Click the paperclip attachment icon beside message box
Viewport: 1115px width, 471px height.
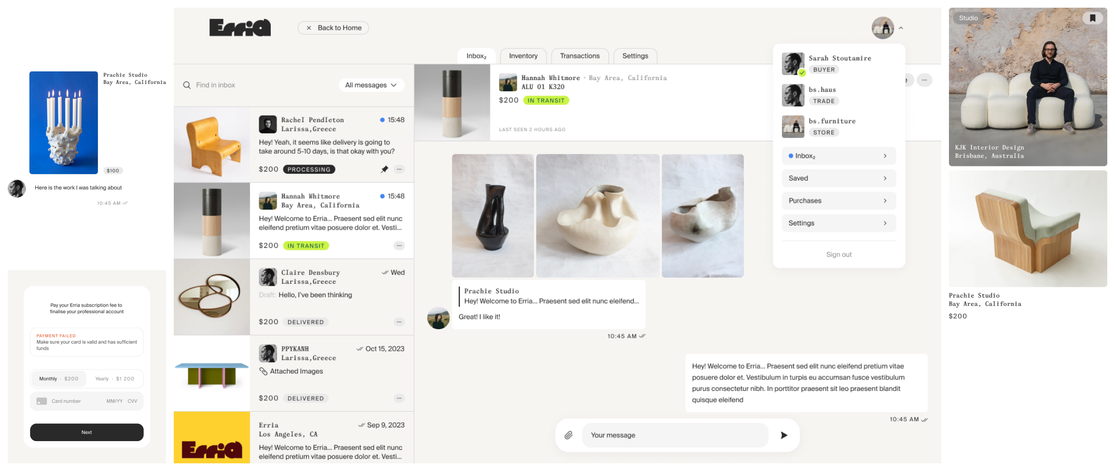(568, 435)
